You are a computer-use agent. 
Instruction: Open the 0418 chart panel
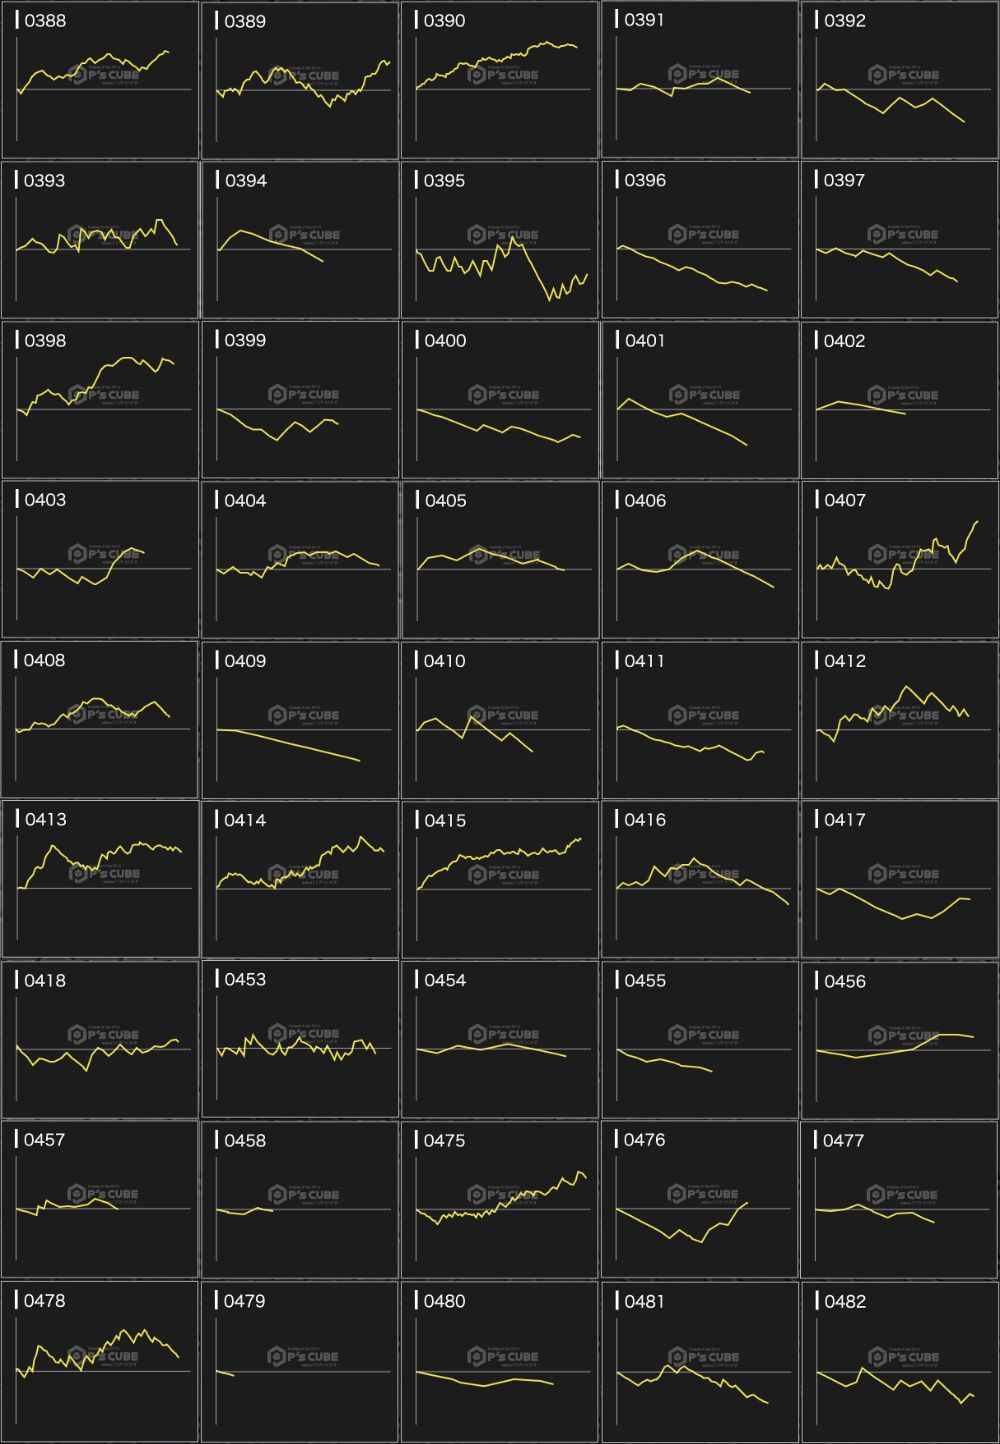(x=100, y=1040)
